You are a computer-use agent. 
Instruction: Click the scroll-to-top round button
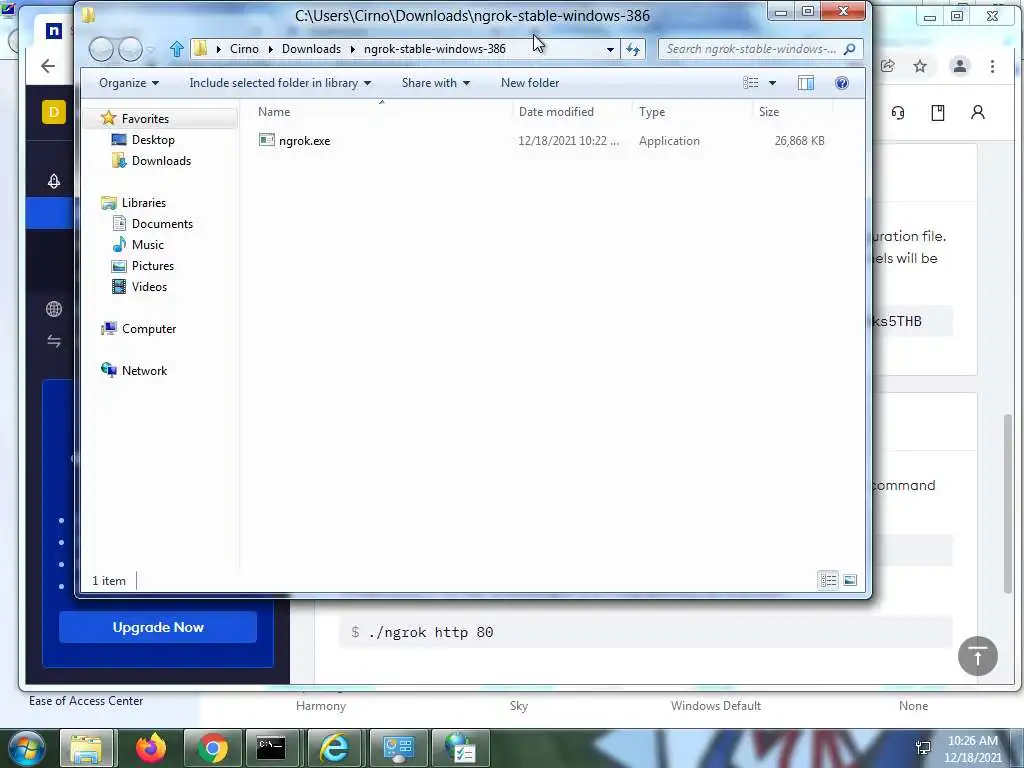click(978, 656)
